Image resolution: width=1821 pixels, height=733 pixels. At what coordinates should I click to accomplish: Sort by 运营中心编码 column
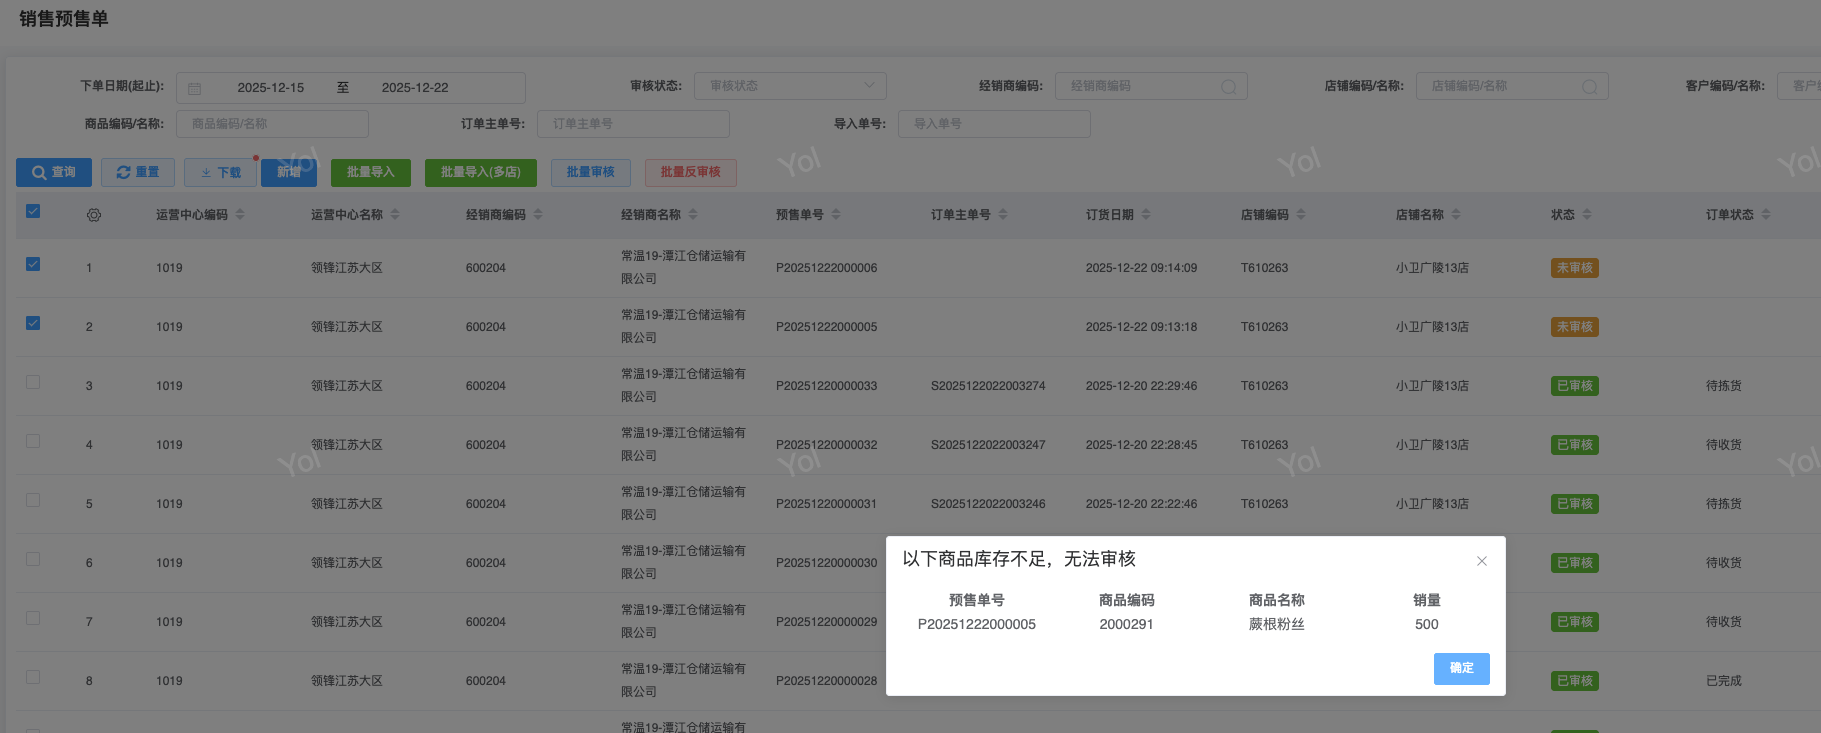(x=240, y=215)
